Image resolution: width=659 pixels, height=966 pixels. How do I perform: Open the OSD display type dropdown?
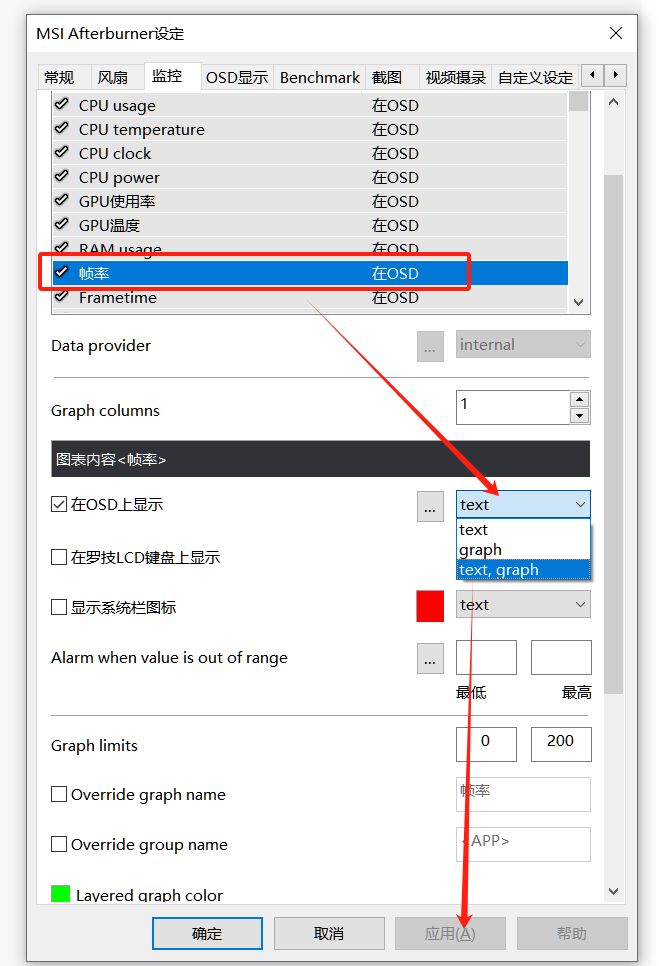pyautogui.click(x=523, y=505)
